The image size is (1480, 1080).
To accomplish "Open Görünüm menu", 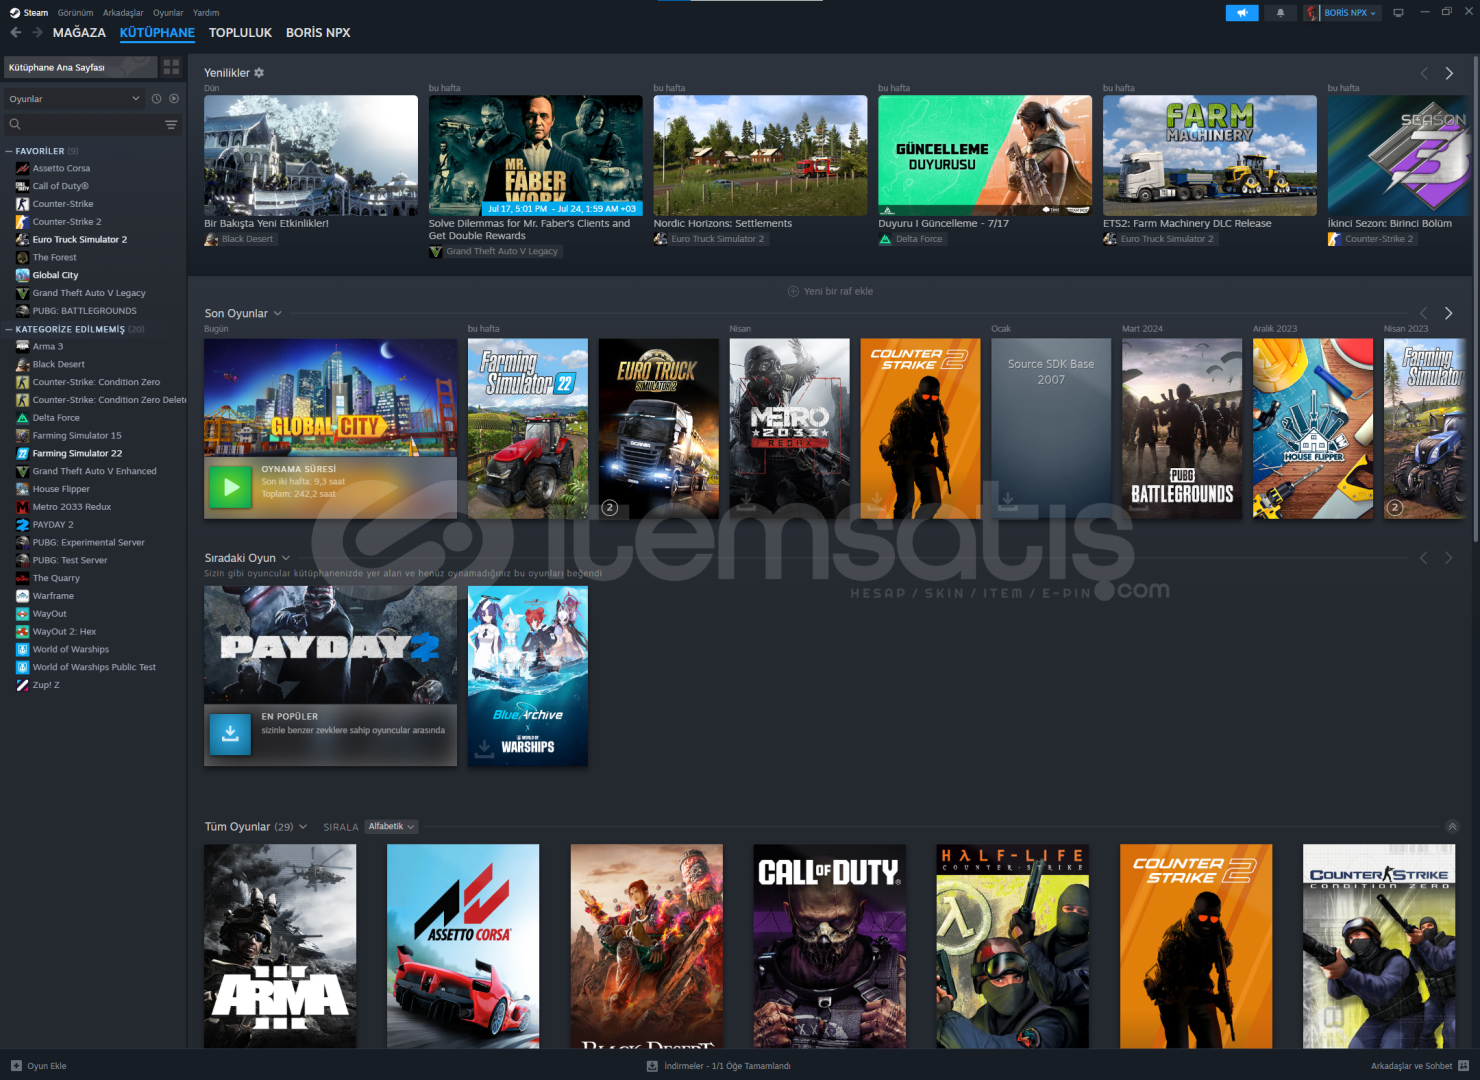I will click(x=75, y=13).
